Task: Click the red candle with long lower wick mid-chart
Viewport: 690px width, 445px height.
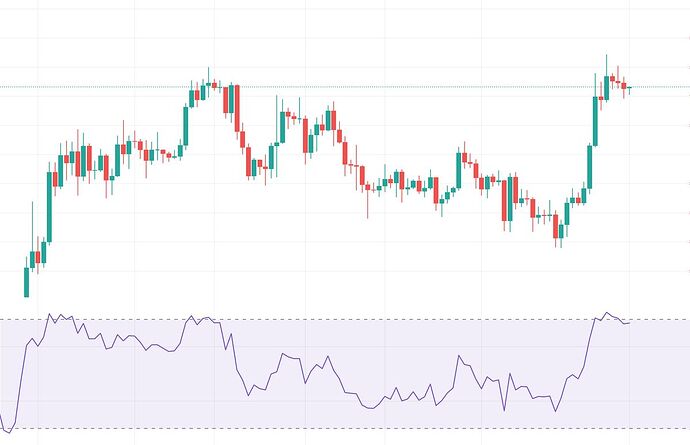Action: pyautogui.click(x=367, y=188)
